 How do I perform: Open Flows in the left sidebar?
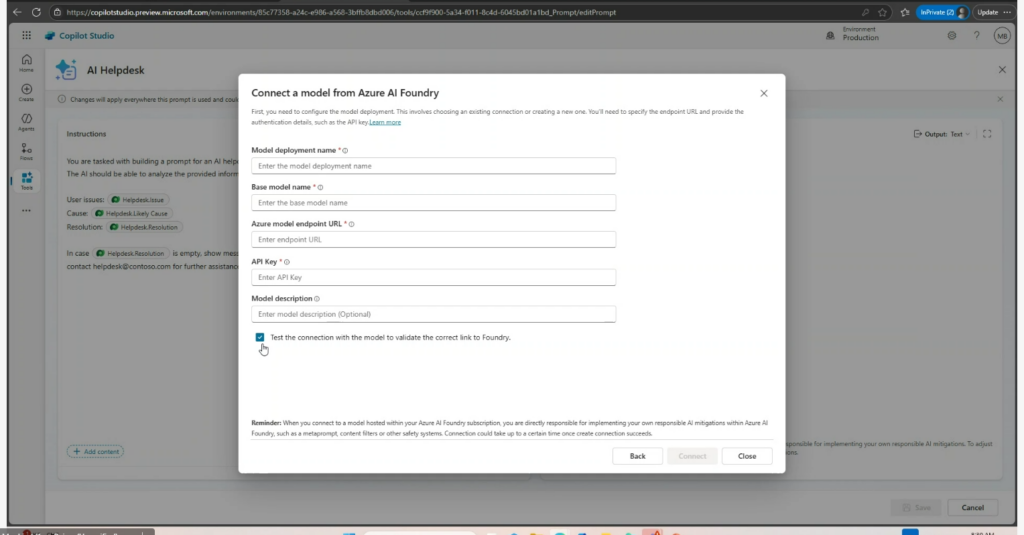pos(26,152)
